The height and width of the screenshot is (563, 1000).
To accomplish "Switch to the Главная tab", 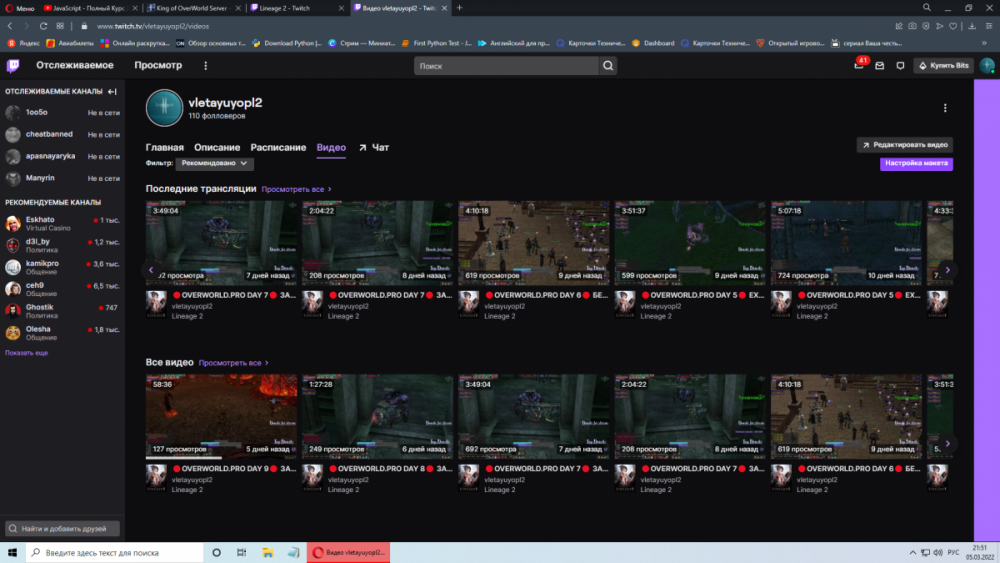I will tap(165, 147).
